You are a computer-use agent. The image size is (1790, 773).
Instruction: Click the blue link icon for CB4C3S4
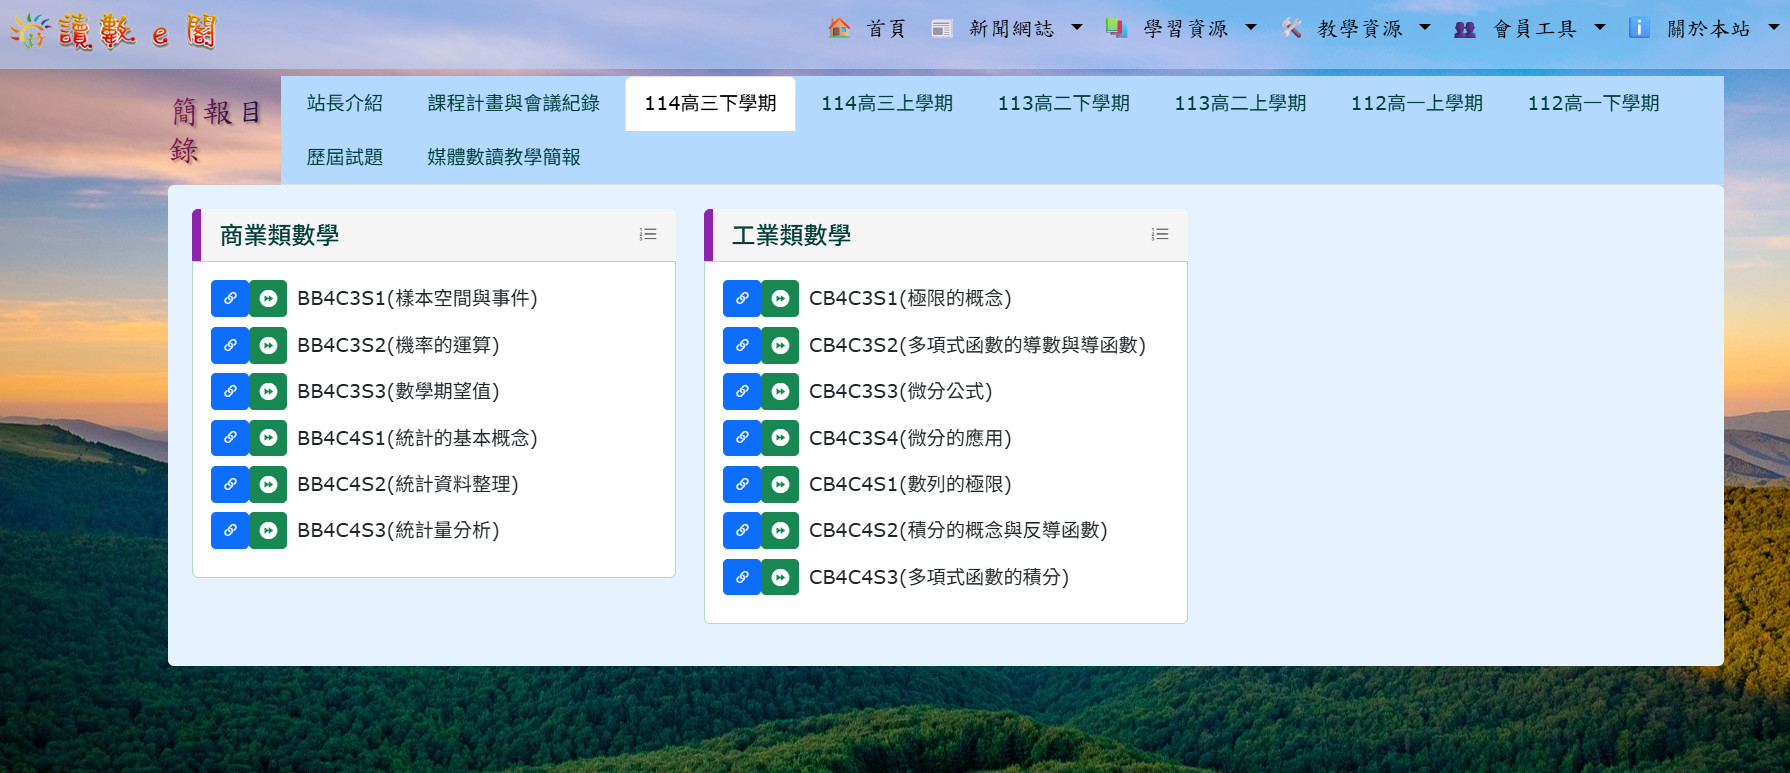[x=742, y=438]
